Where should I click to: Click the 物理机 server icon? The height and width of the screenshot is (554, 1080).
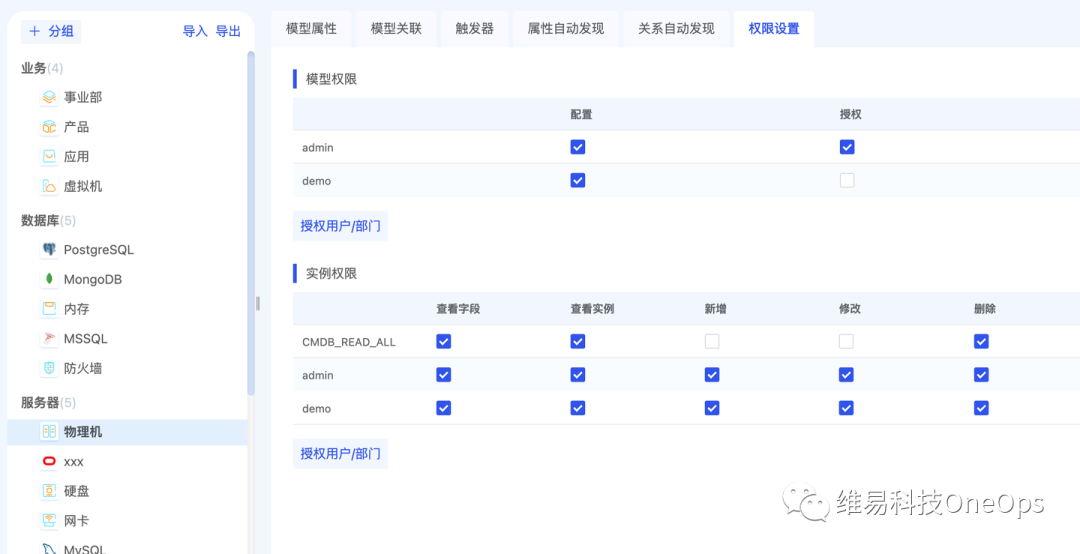49,431
